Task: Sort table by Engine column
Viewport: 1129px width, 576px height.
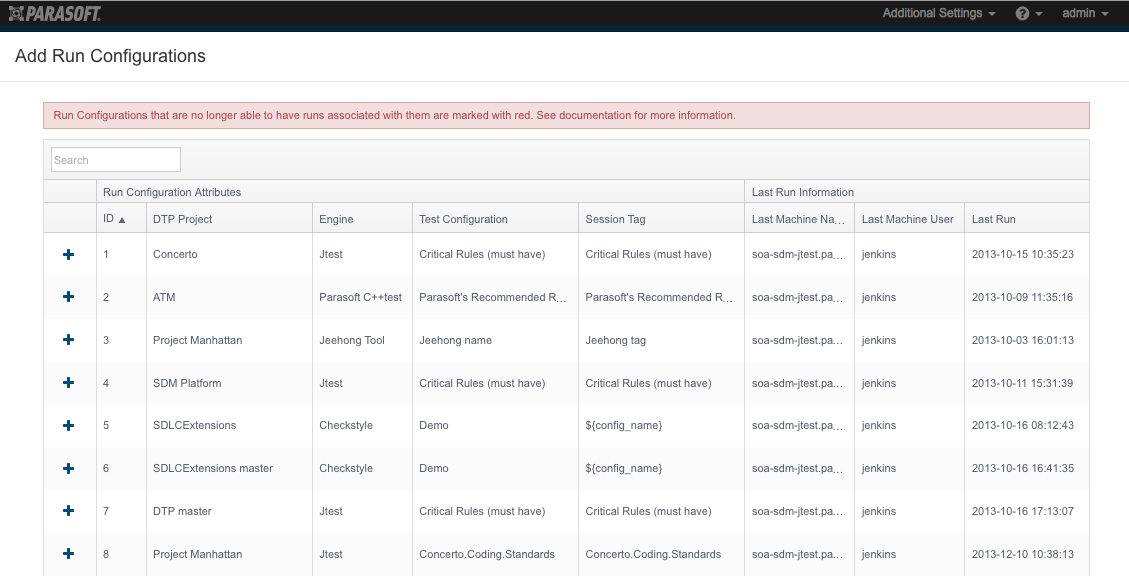Action: pos(362,218)
